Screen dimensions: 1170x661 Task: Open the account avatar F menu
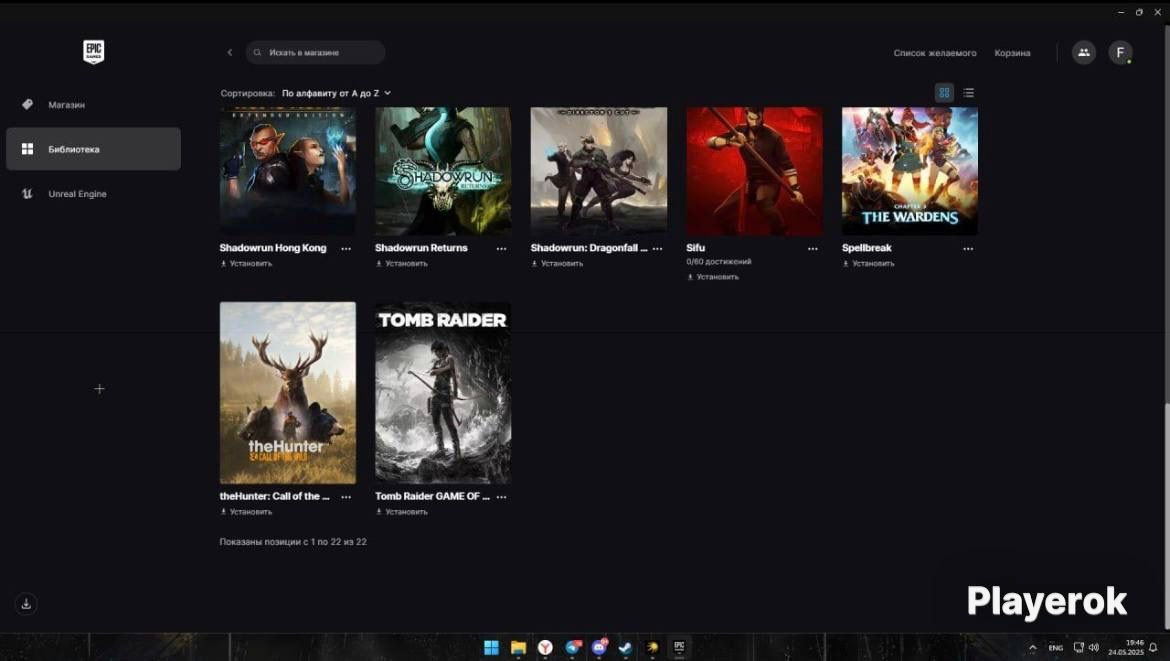(x=1120, y=52)
